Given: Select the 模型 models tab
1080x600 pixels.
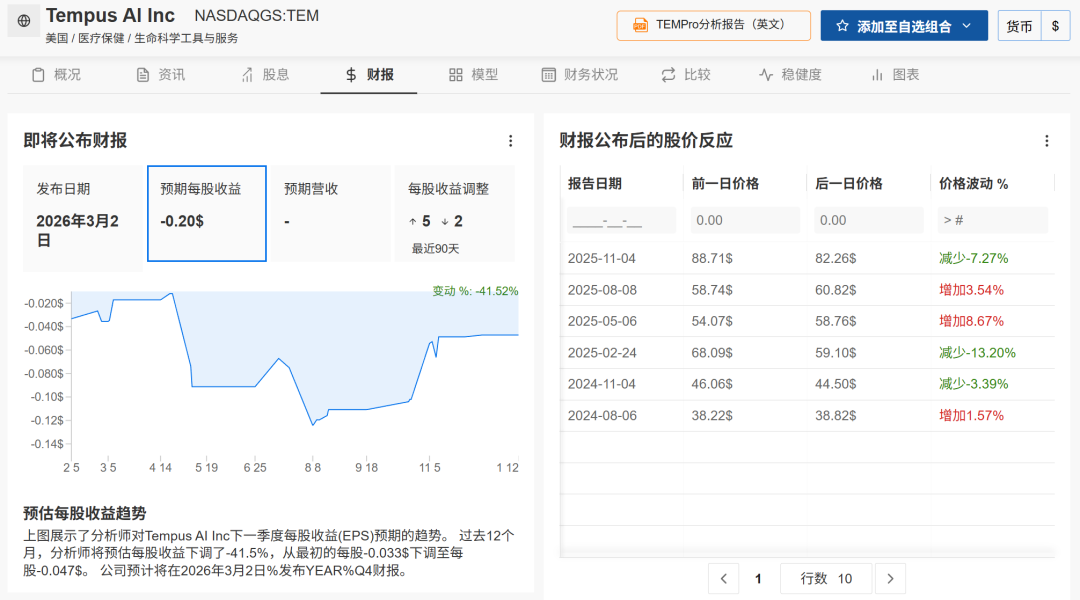Looking at the screenshot, I should 473,75.
